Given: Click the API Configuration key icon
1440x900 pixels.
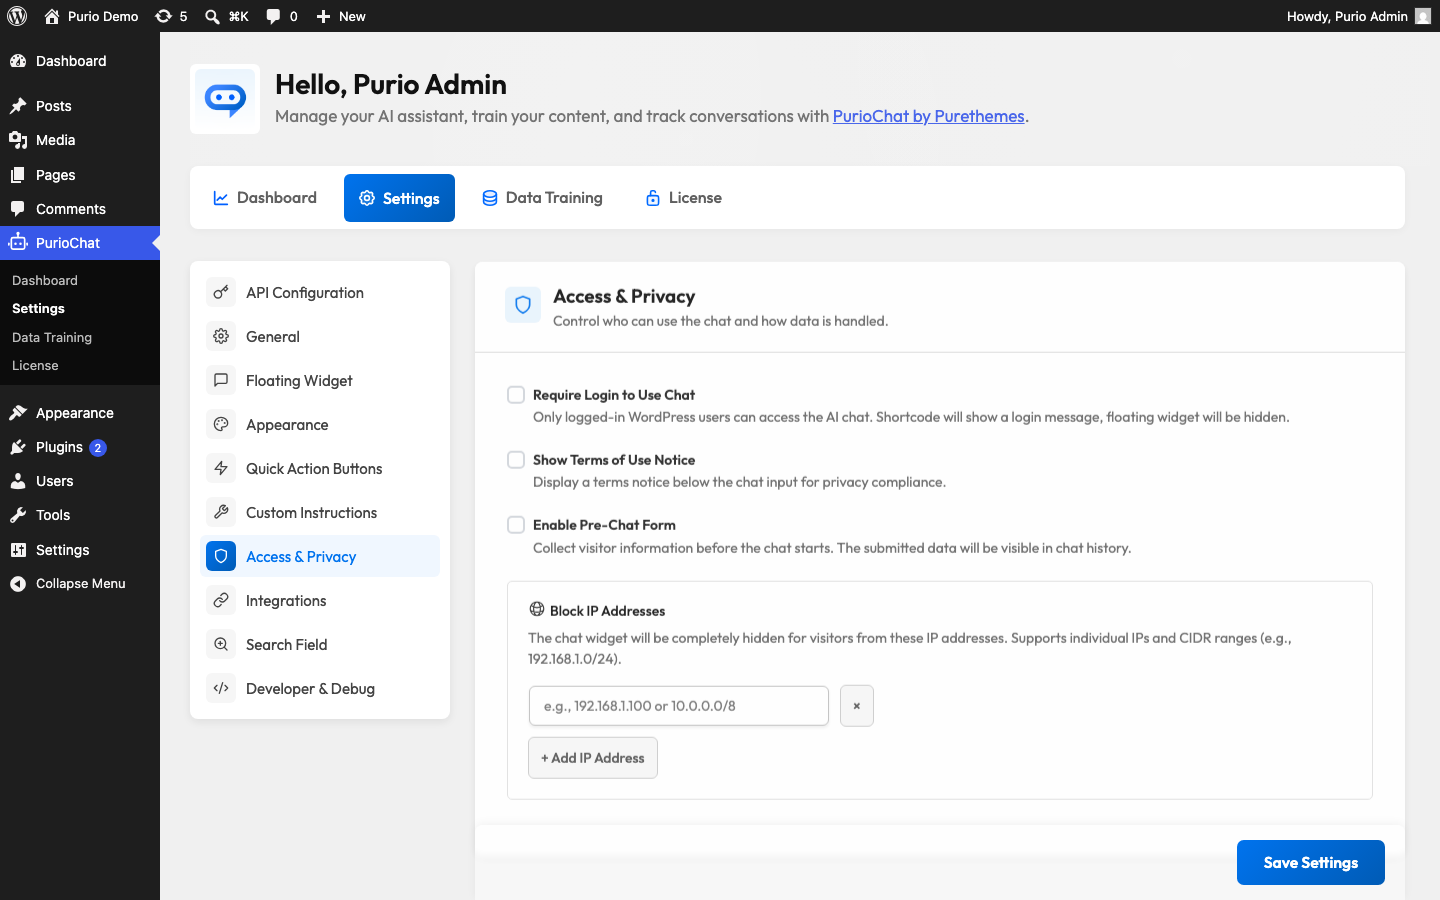Looking at the screenshot, I should [x=221, y=292].
